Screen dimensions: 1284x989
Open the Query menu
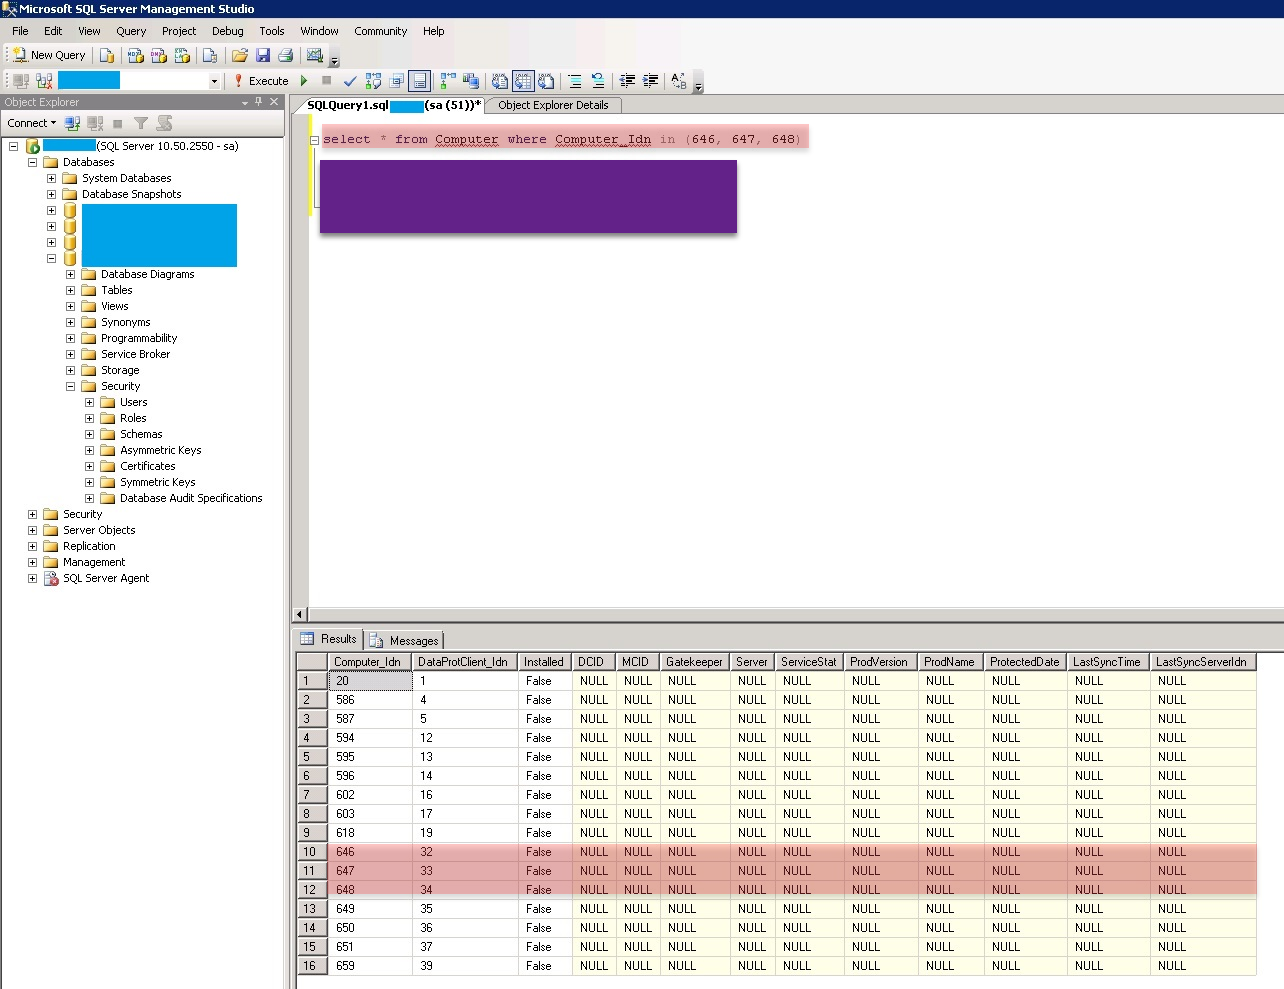coord(130,31)
